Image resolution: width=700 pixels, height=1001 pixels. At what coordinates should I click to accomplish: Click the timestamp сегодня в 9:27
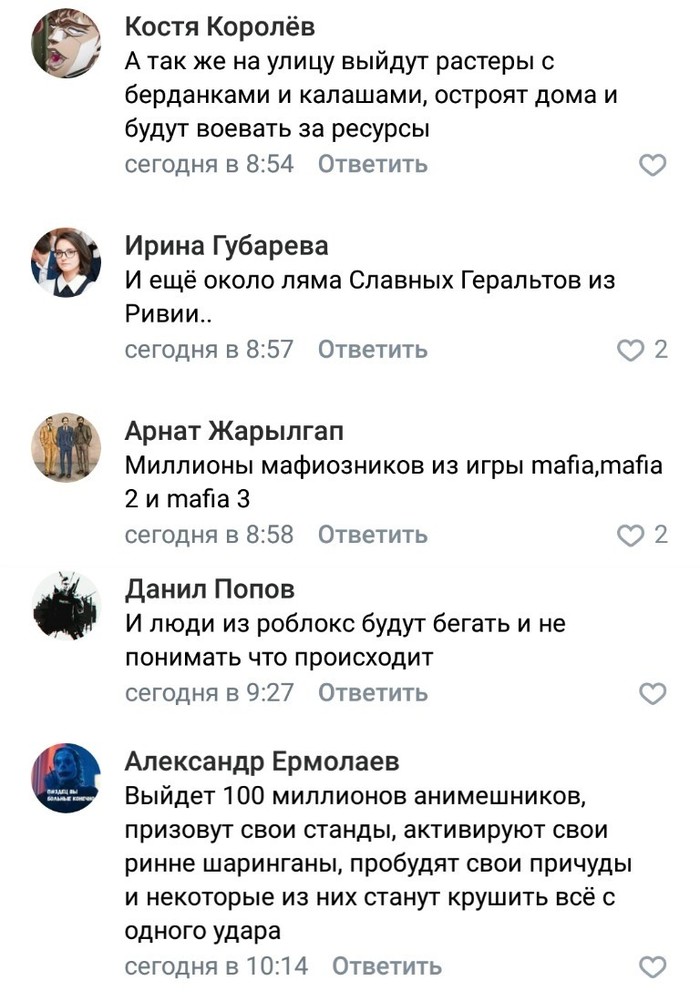click(209, 692)
